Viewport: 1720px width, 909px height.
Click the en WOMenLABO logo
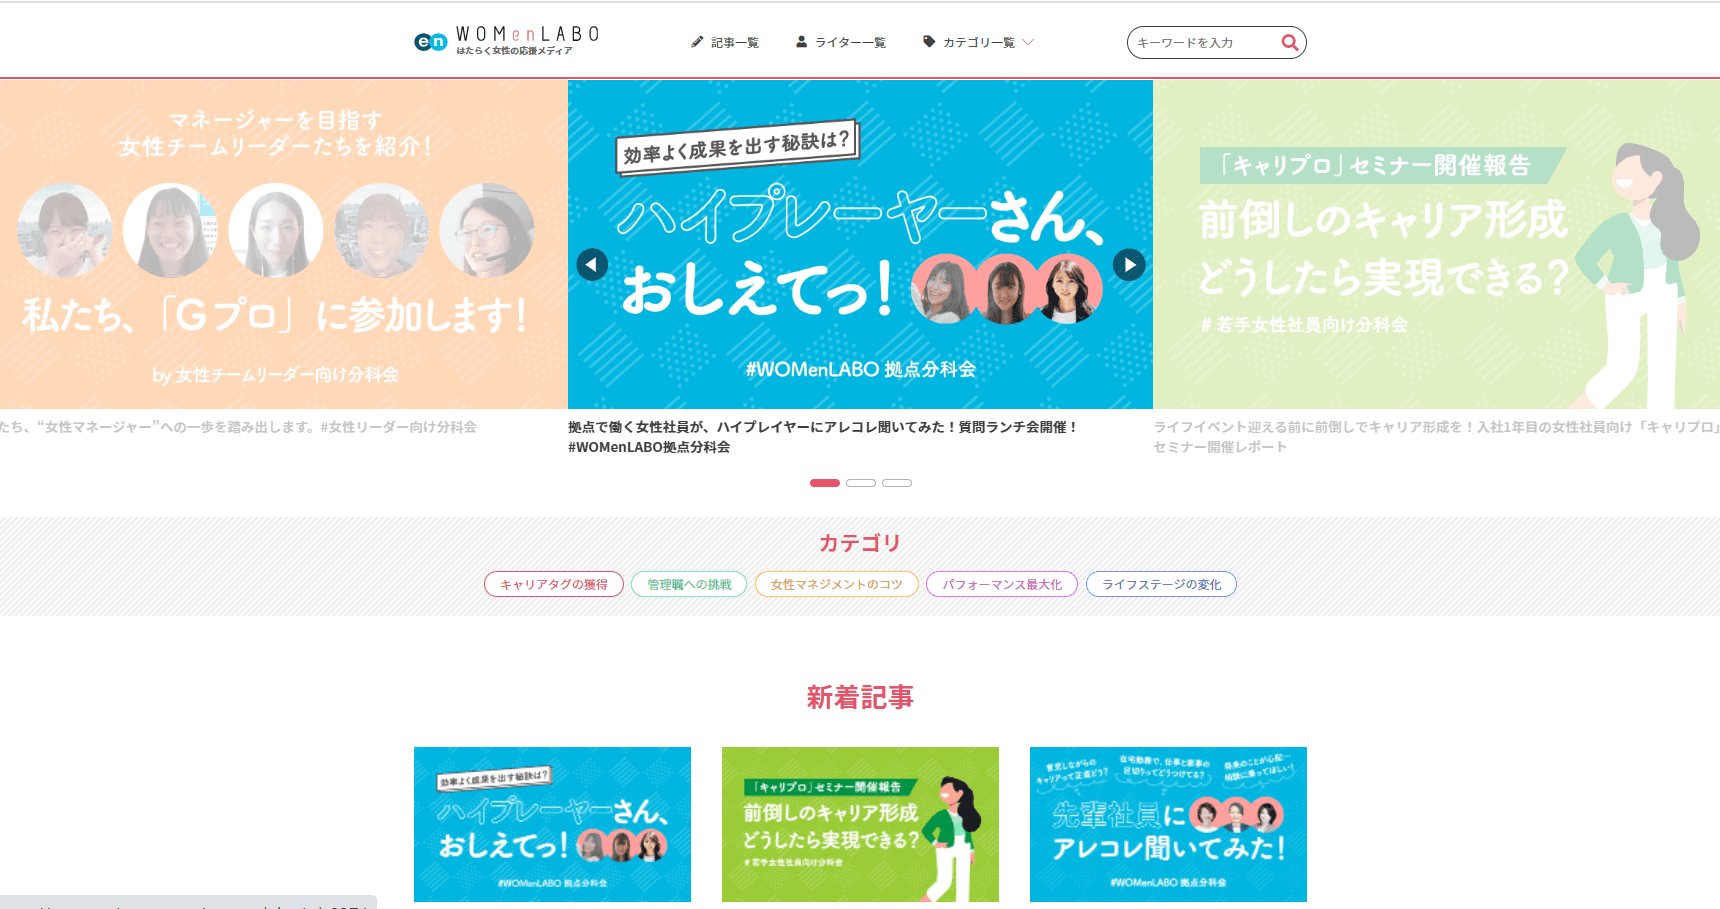click(x=506, y=41)
